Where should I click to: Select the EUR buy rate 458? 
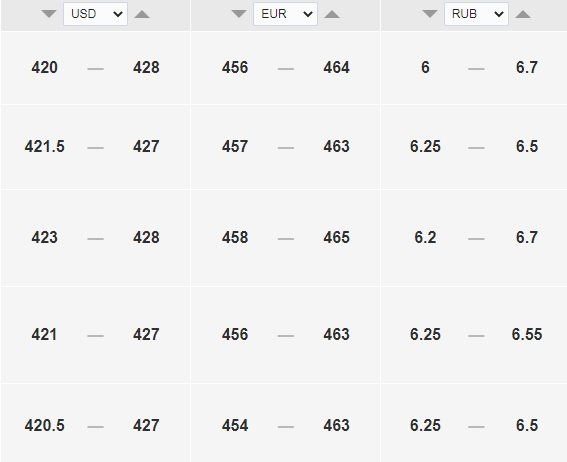pyautogui.click(x=235, y=238)
